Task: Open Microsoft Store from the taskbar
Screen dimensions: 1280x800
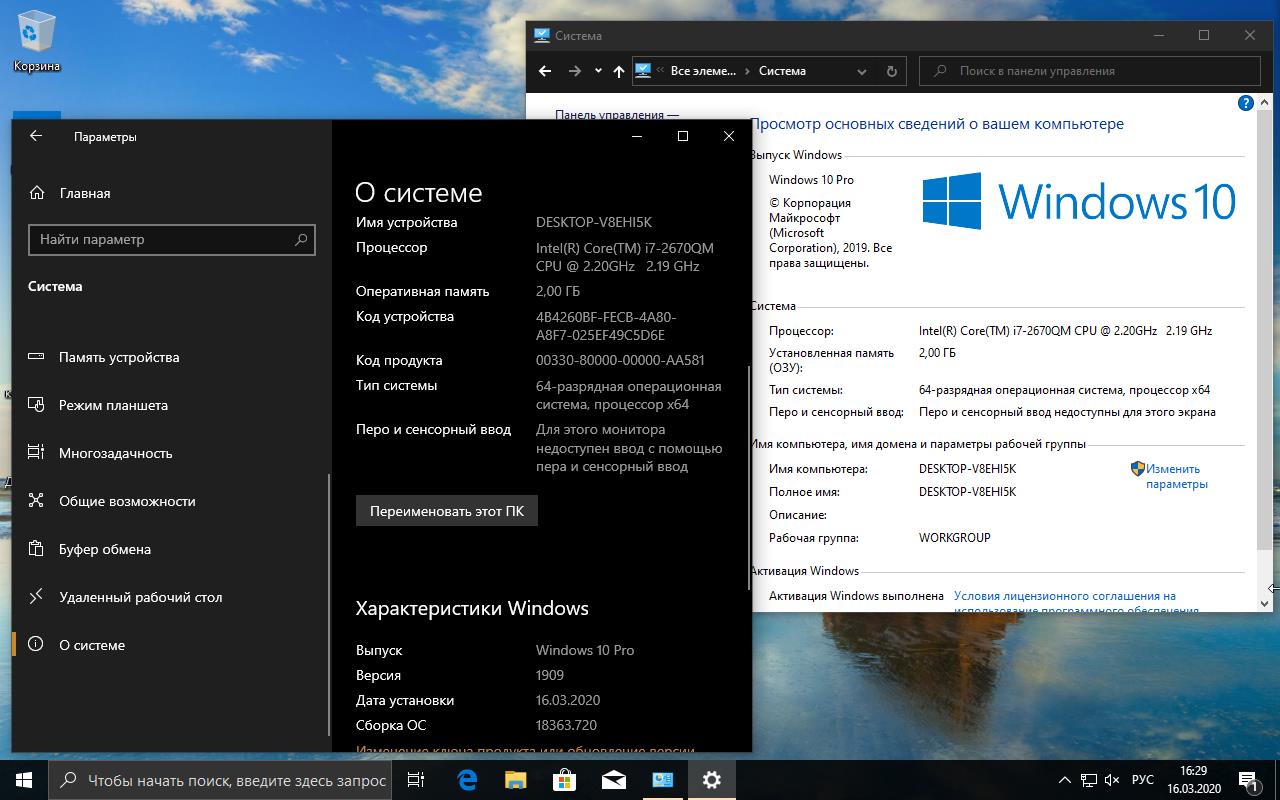Action: [x=564, y=779]
